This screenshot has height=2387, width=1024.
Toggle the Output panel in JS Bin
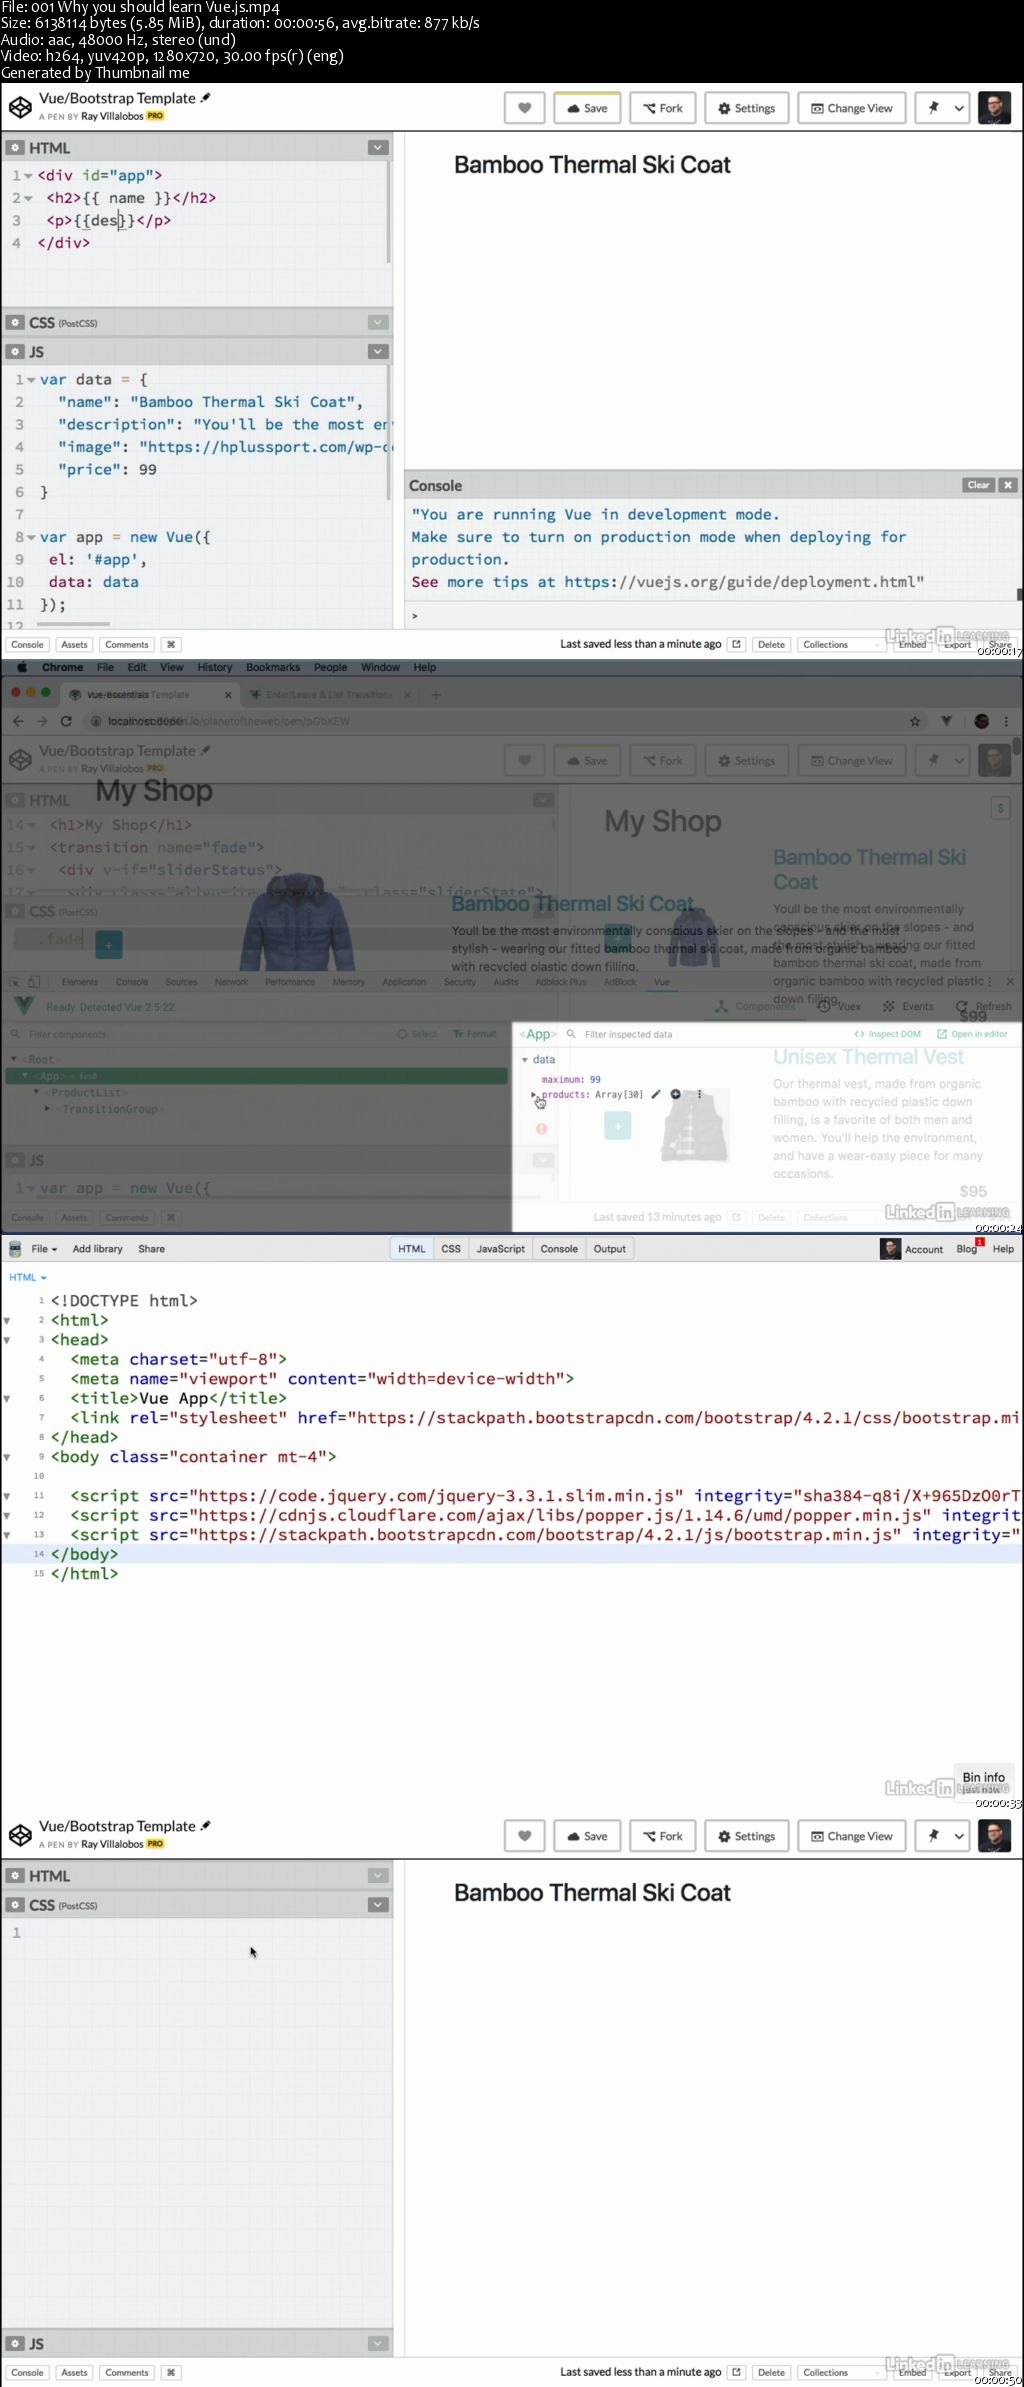point(610,1249)
